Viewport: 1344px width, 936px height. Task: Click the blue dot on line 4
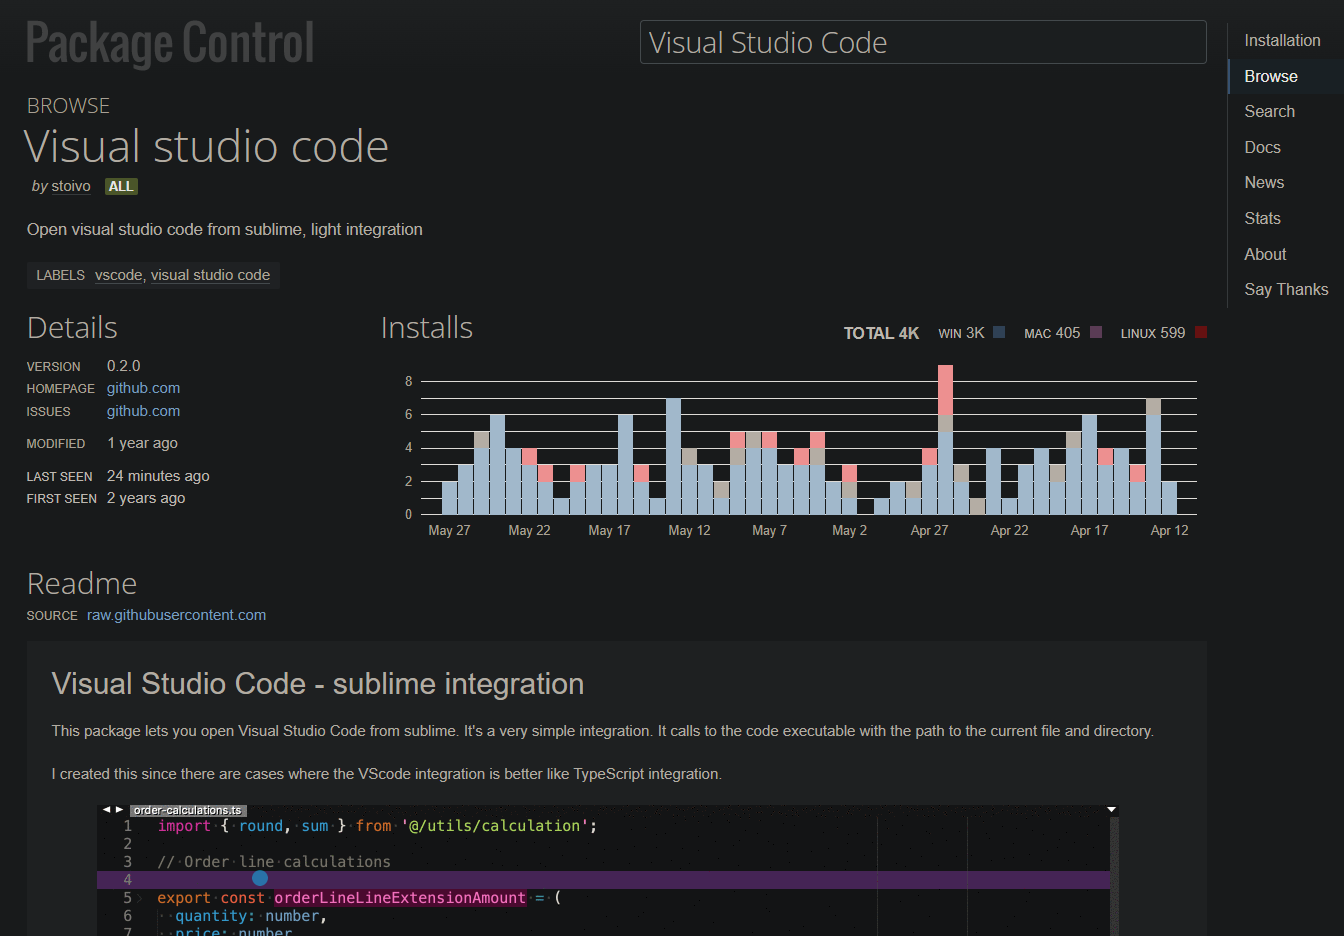tap(260, 878)
